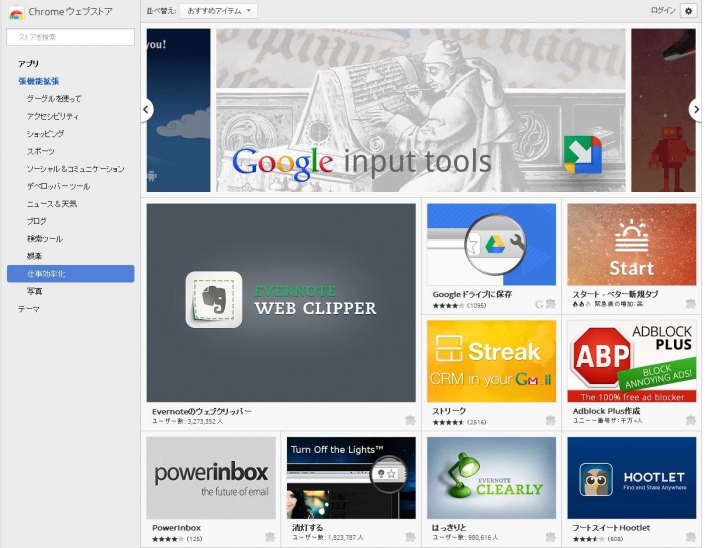
Task: Click puzzle icon on はっきりと card
Action: point(550,537)
